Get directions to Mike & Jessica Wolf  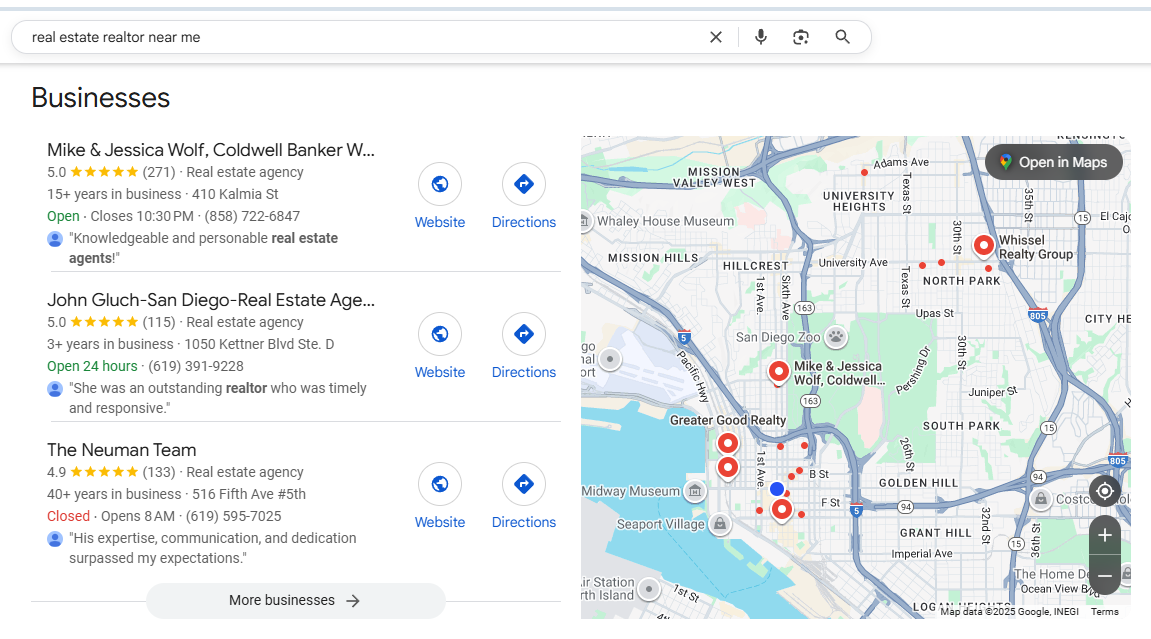click(x=523, y=184)
